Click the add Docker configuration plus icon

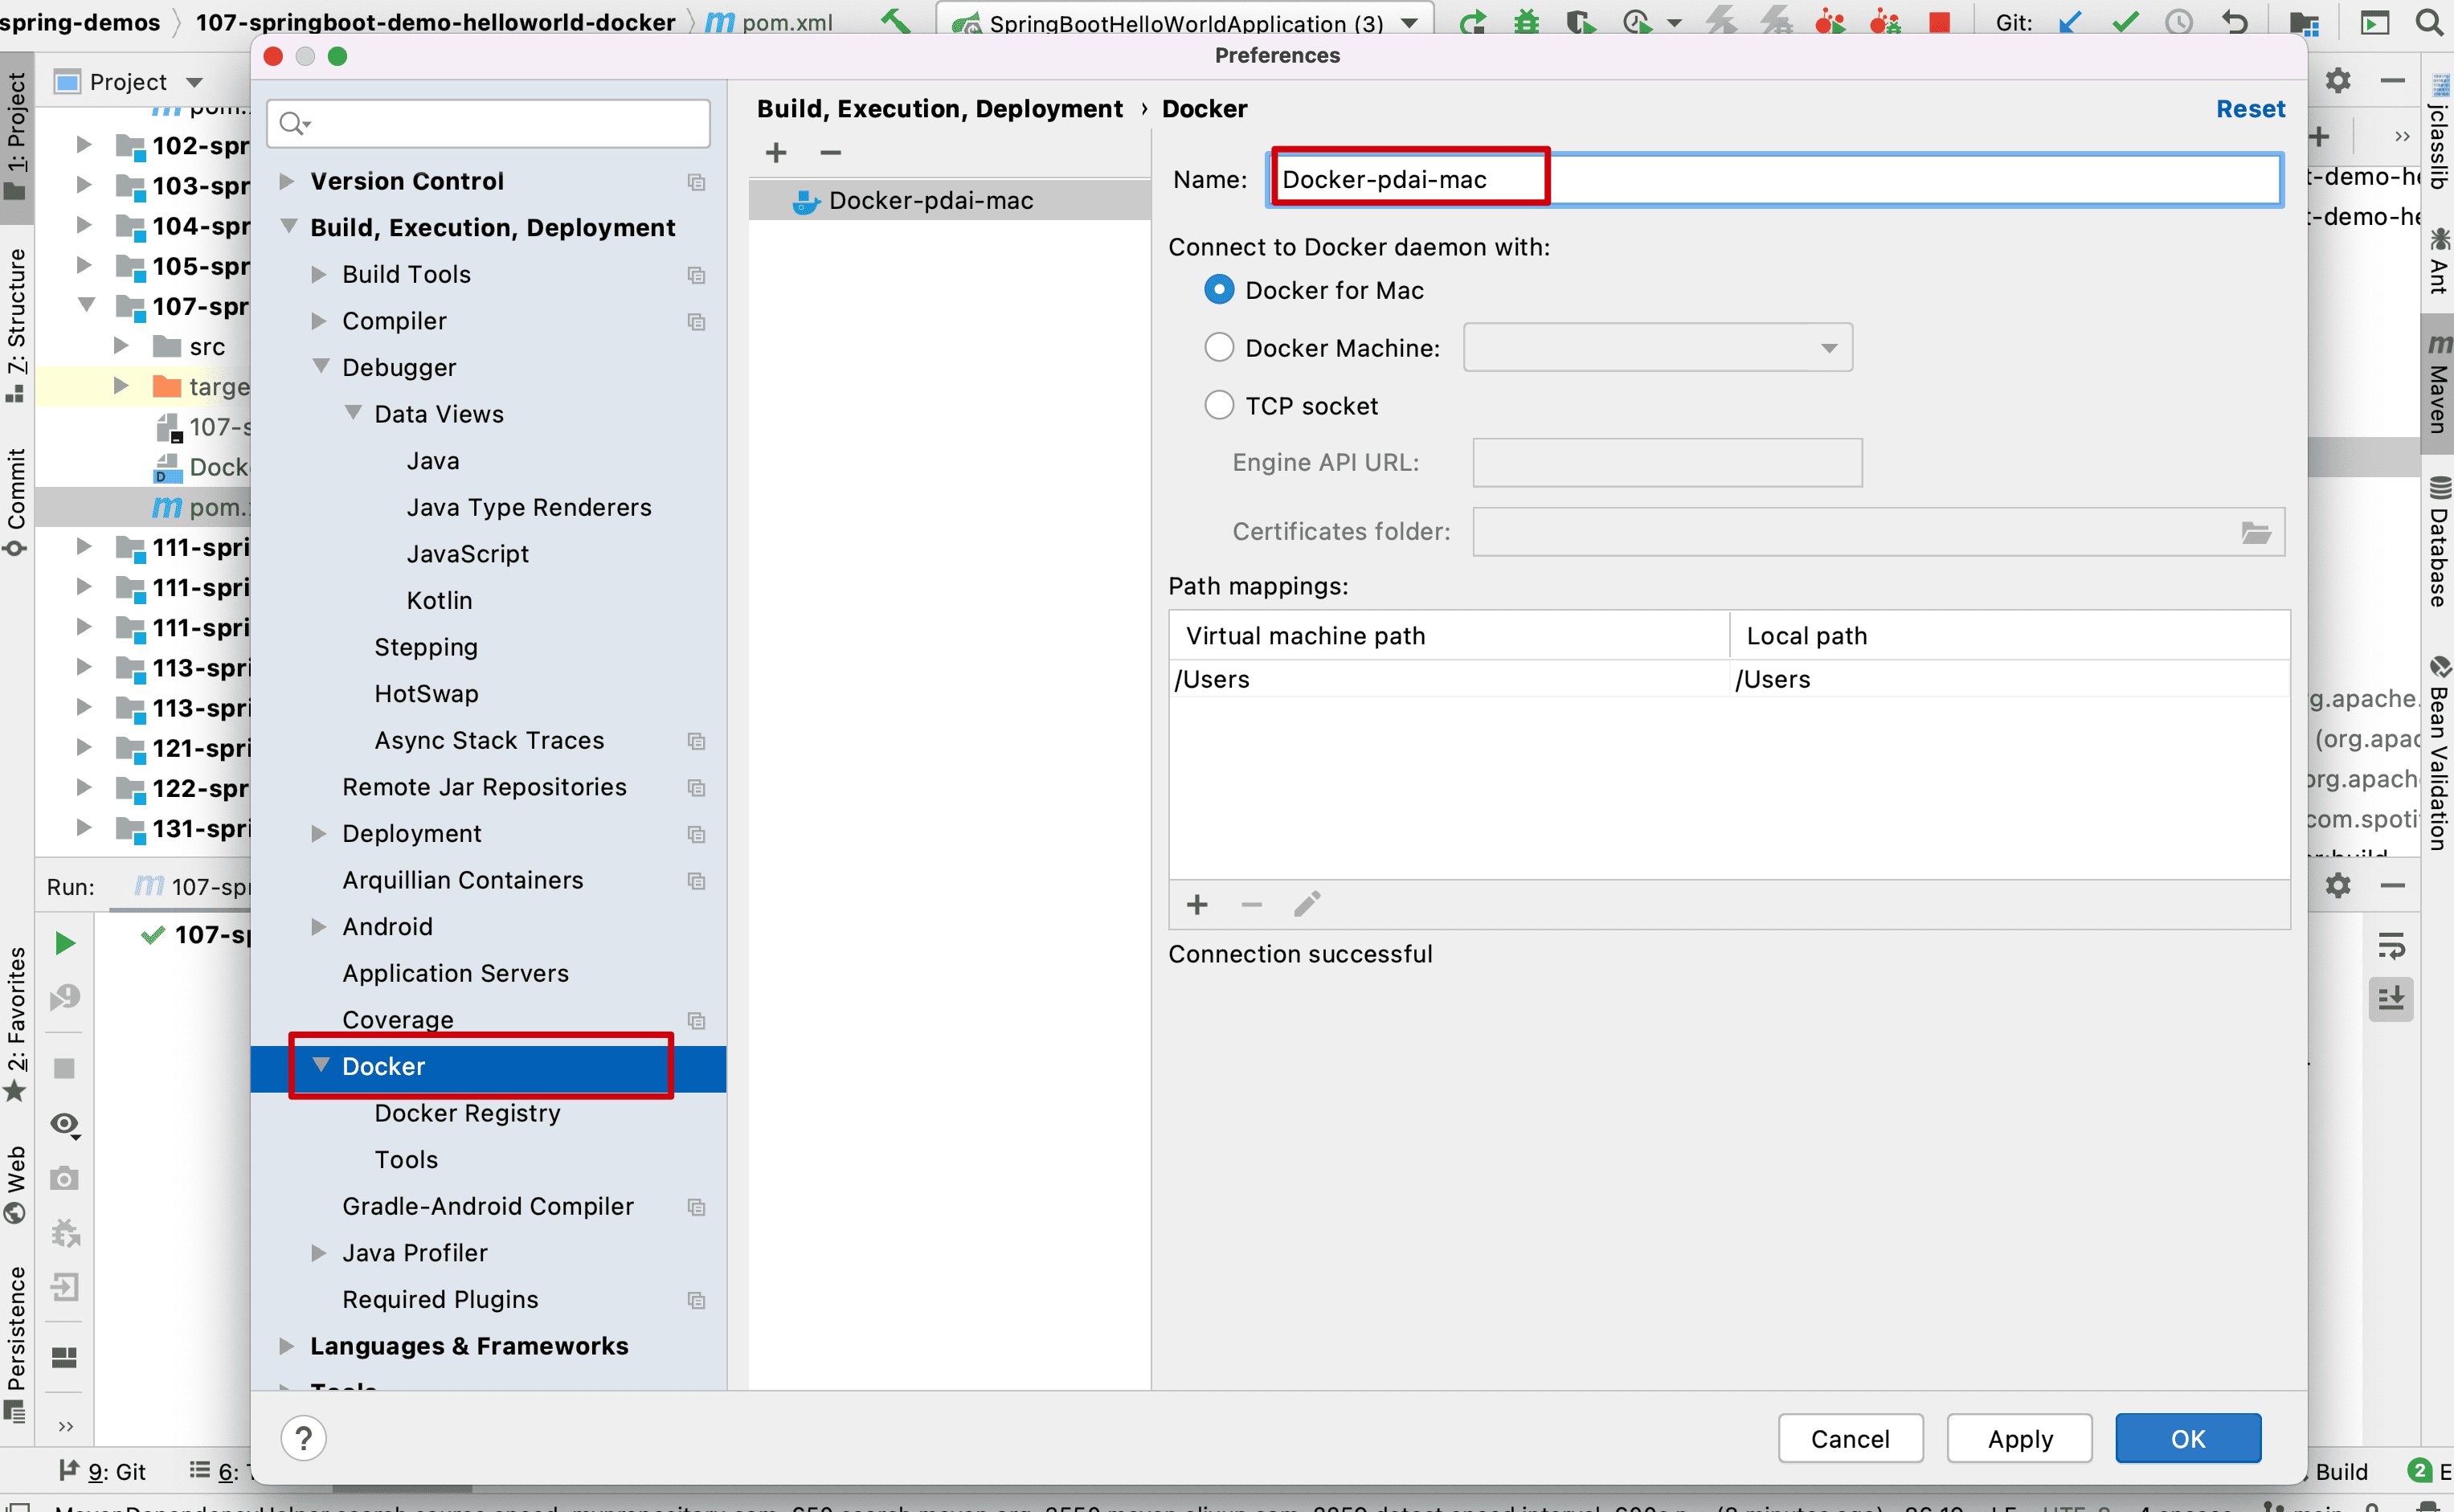[x=776, y=152]
